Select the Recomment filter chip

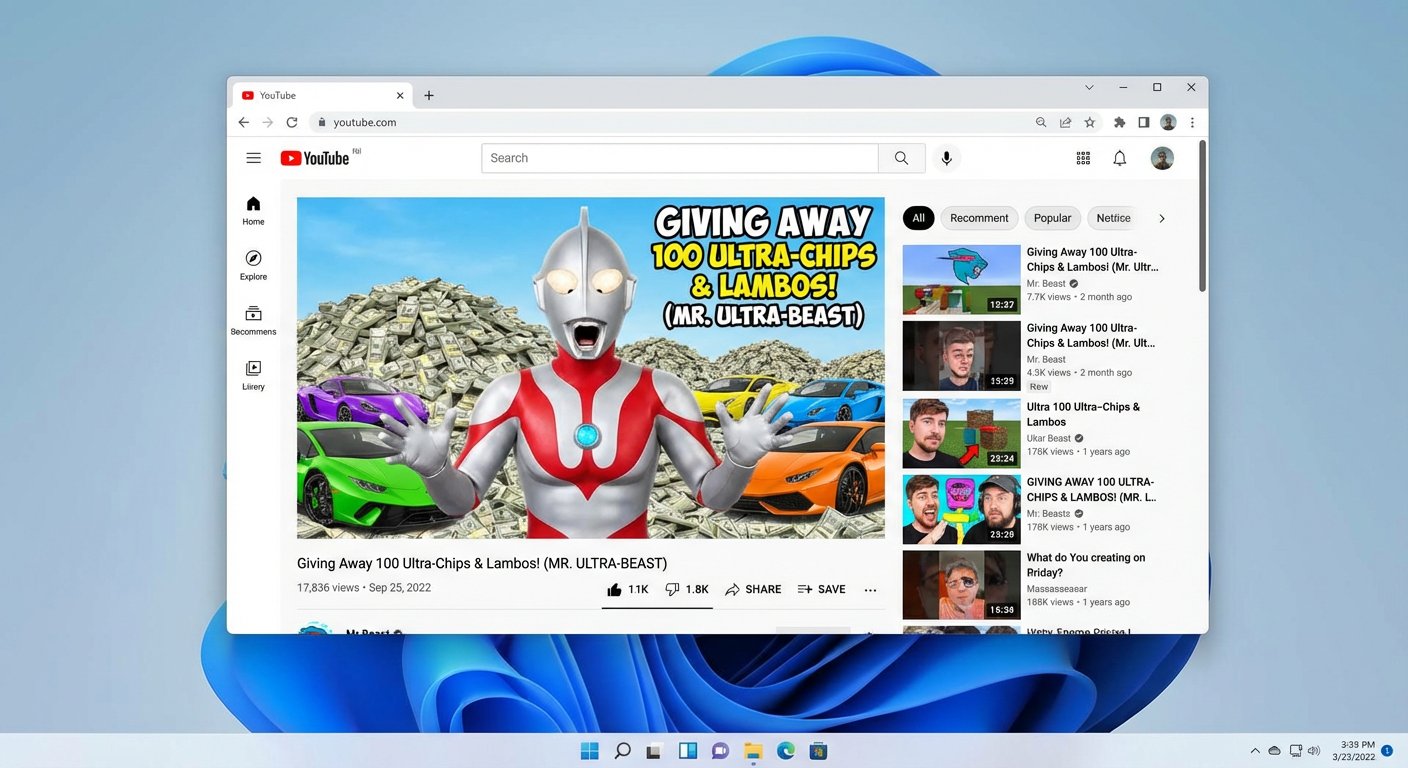coord(979,218)
